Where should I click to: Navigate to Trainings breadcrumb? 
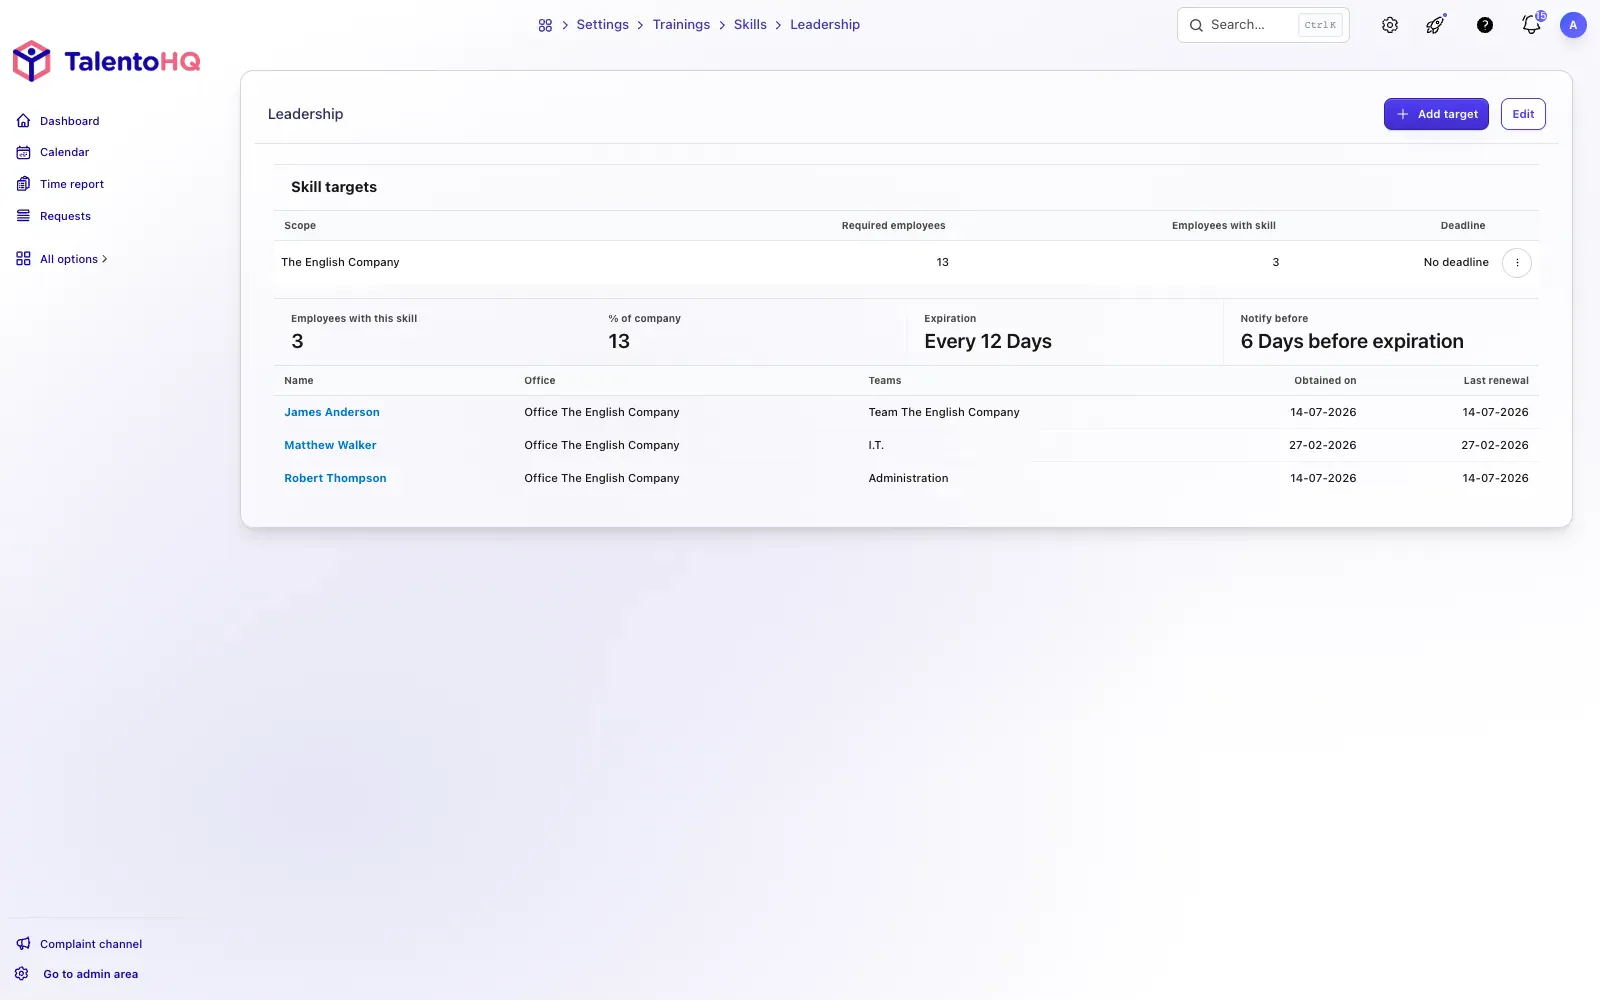pyautogui.click(x=681, y=25)
